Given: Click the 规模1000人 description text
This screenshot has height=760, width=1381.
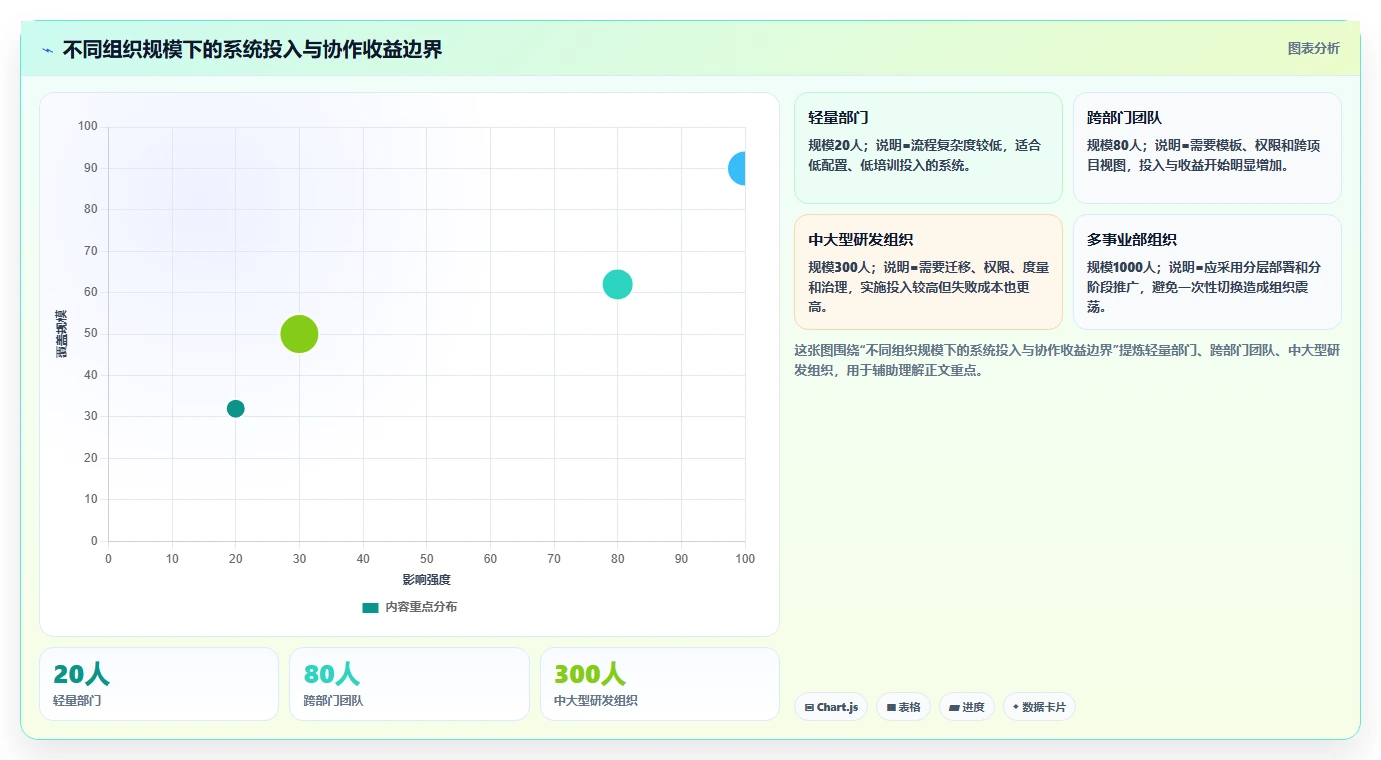Looking at the screenshot, I should coord(1204,287).
